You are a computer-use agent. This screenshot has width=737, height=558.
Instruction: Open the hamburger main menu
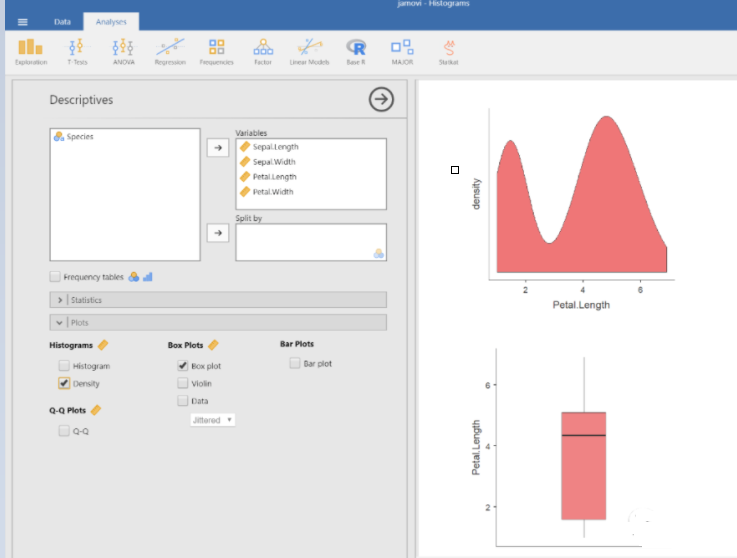tap(23, 21)
